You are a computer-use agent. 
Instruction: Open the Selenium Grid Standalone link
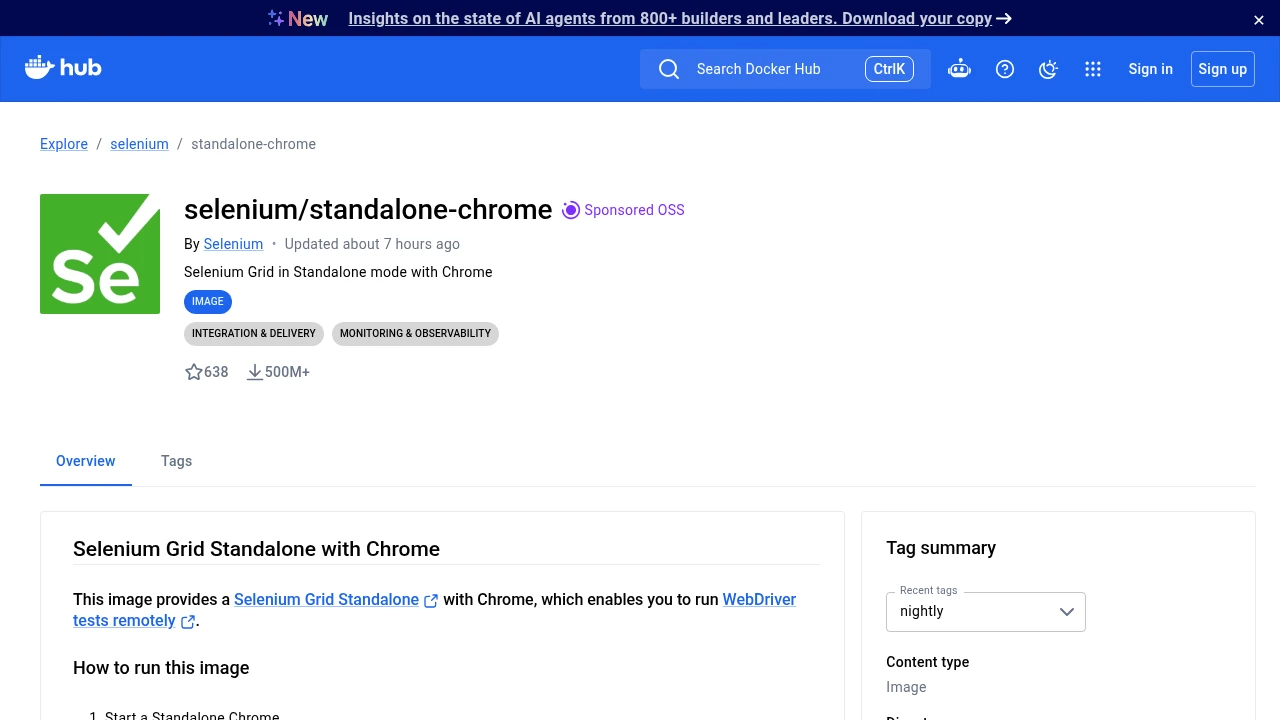click(x=326, y=600)
